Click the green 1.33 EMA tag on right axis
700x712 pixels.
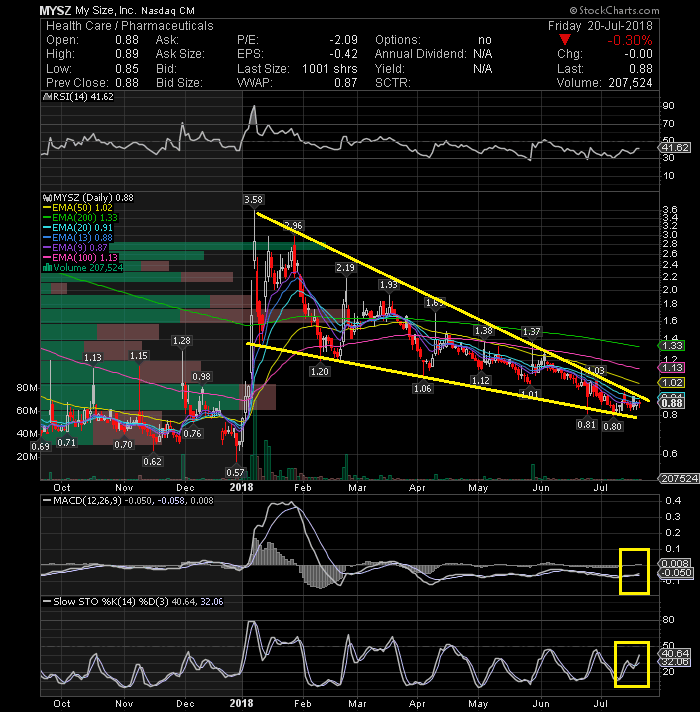pyautogui.click(x=672, y=346)
